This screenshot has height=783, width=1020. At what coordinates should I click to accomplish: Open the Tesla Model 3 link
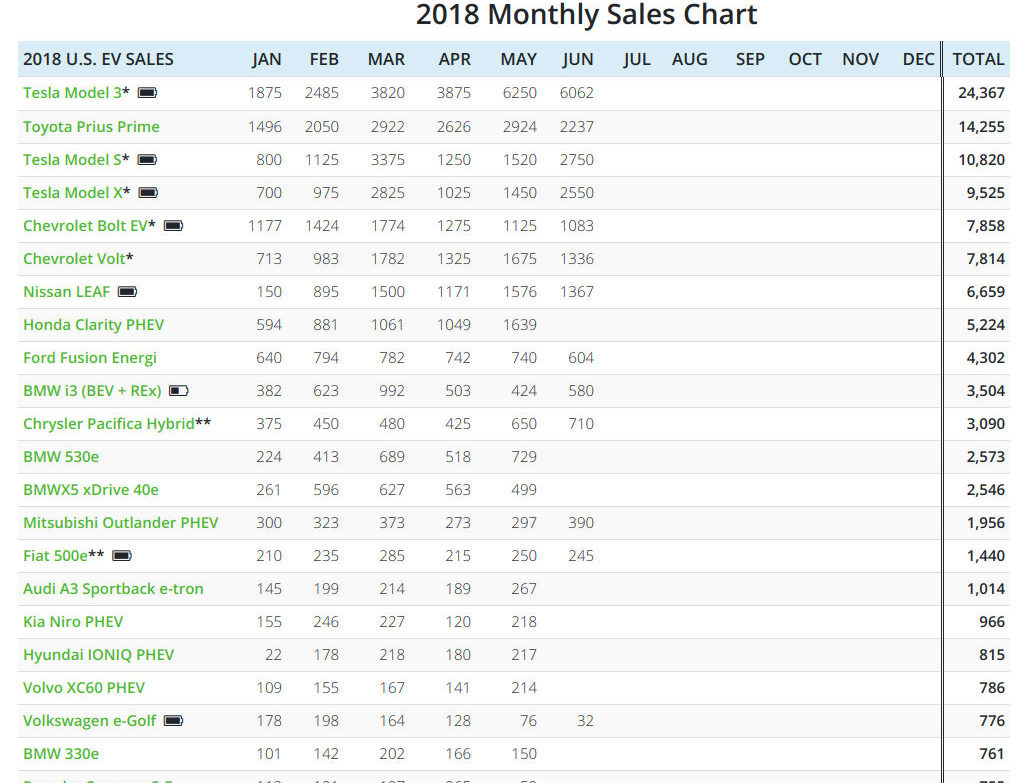point(72,93)
